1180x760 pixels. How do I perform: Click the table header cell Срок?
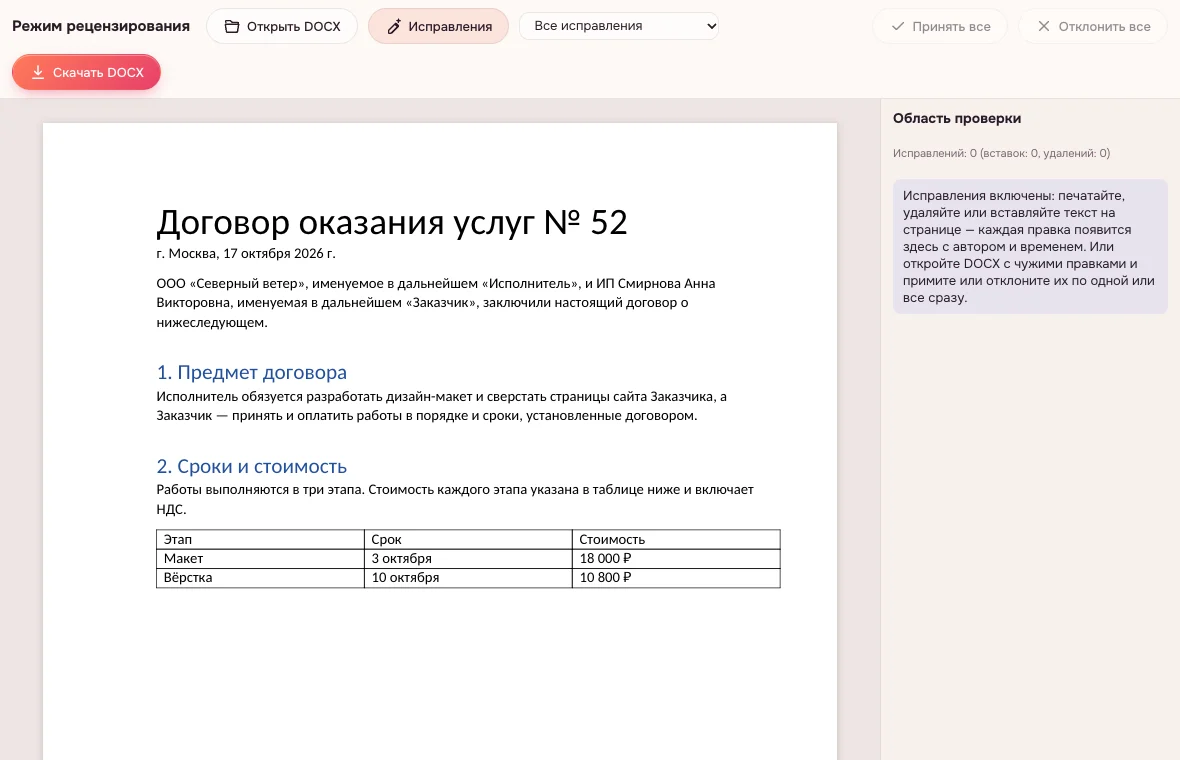(468, 540)
